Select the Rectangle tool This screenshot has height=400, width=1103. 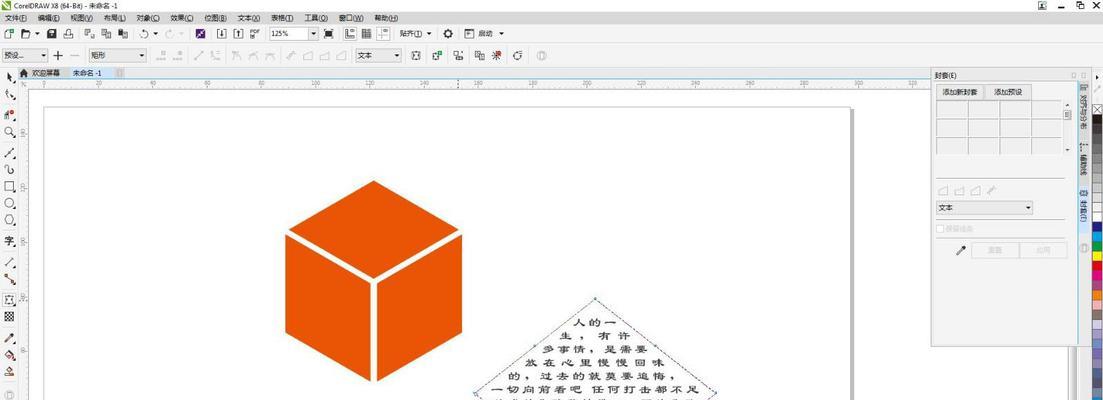pos(9,186)
